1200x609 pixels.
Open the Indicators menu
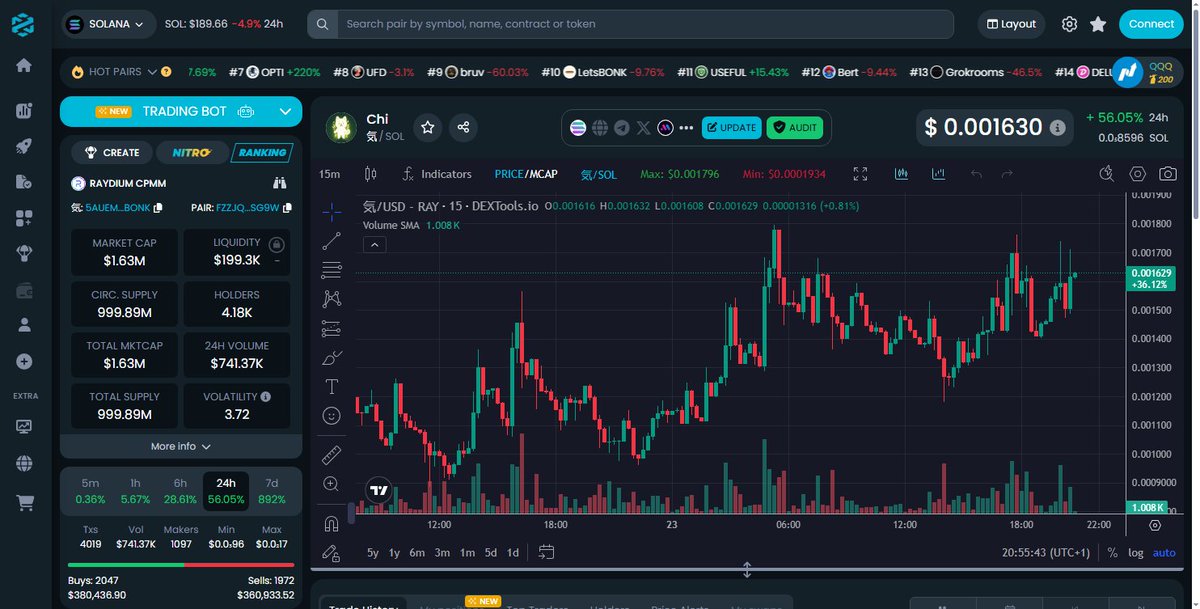point(436,174)
